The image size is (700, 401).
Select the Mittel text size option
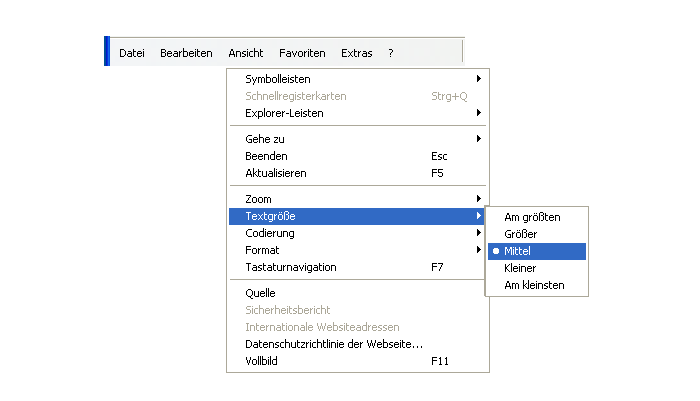click(537, 251)
